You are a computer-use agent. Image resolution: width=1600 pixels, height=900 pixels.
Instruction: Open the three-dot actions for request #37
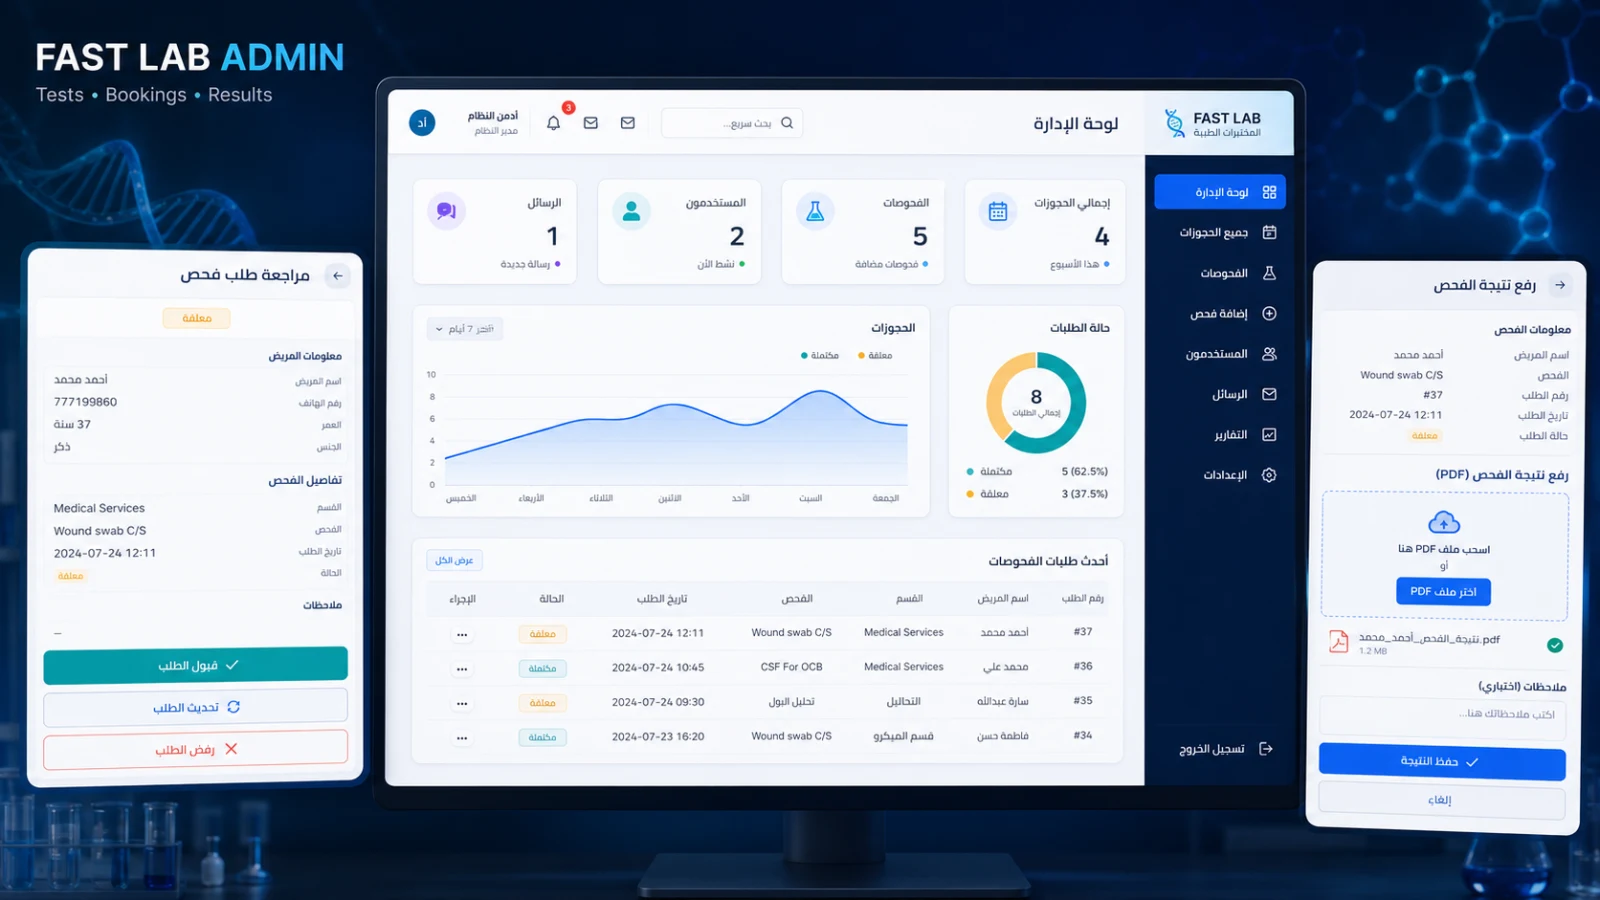[462, 634]
